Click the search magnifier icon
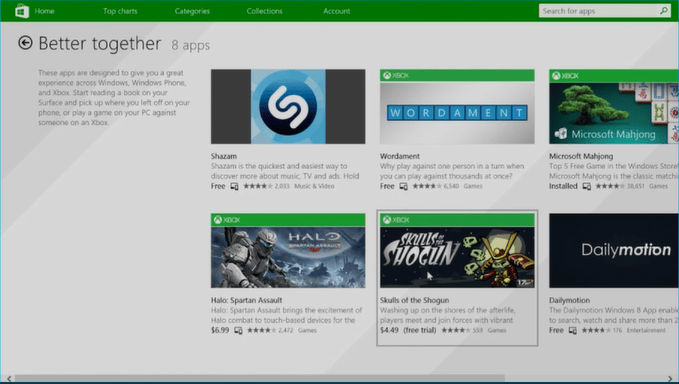This screenshot has width=679, height=384. pyautogui.click(x=663, y=11)
